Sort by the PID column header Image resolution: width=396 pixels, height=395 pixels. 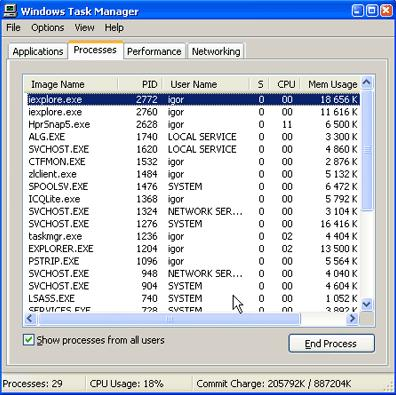pyautogui.click(x=140, y=84)
